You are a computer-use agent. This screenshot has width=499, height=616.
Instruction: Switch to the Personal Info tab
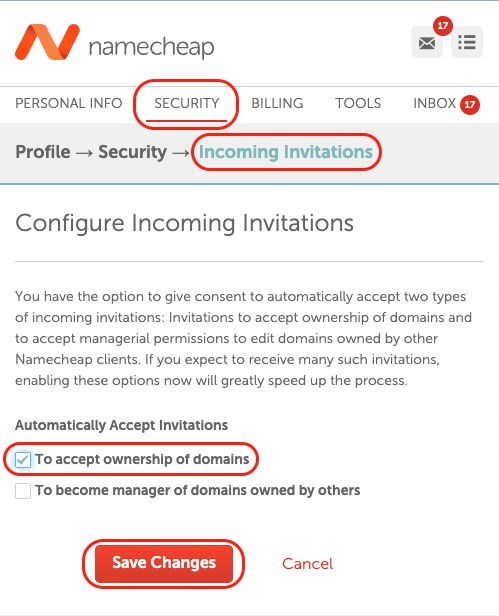tap(69, 103)
